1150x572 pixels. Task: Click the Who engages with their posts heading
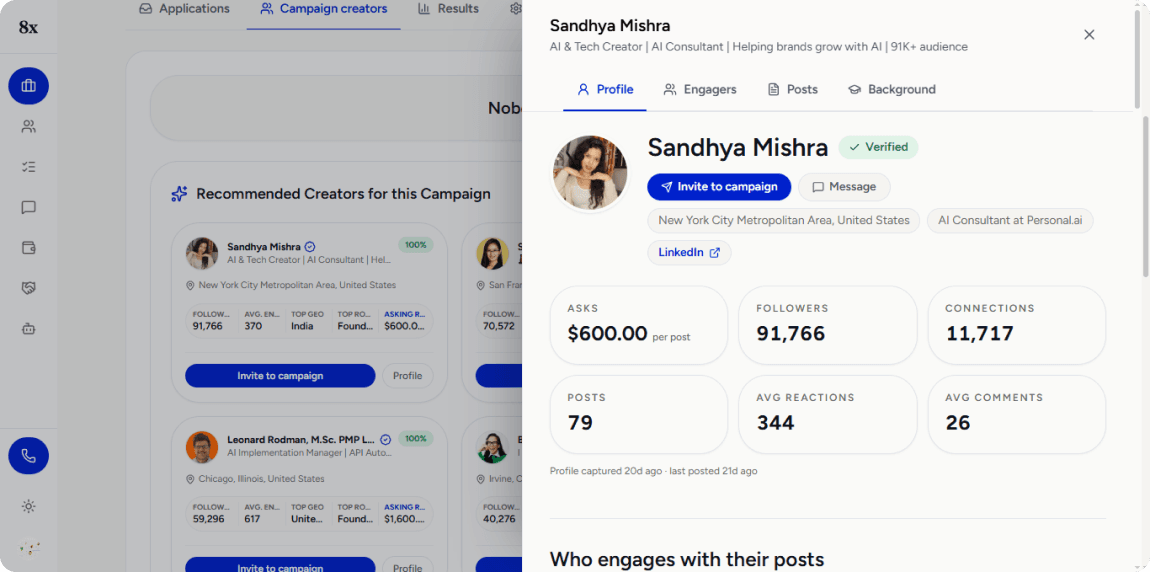[686, 560]
